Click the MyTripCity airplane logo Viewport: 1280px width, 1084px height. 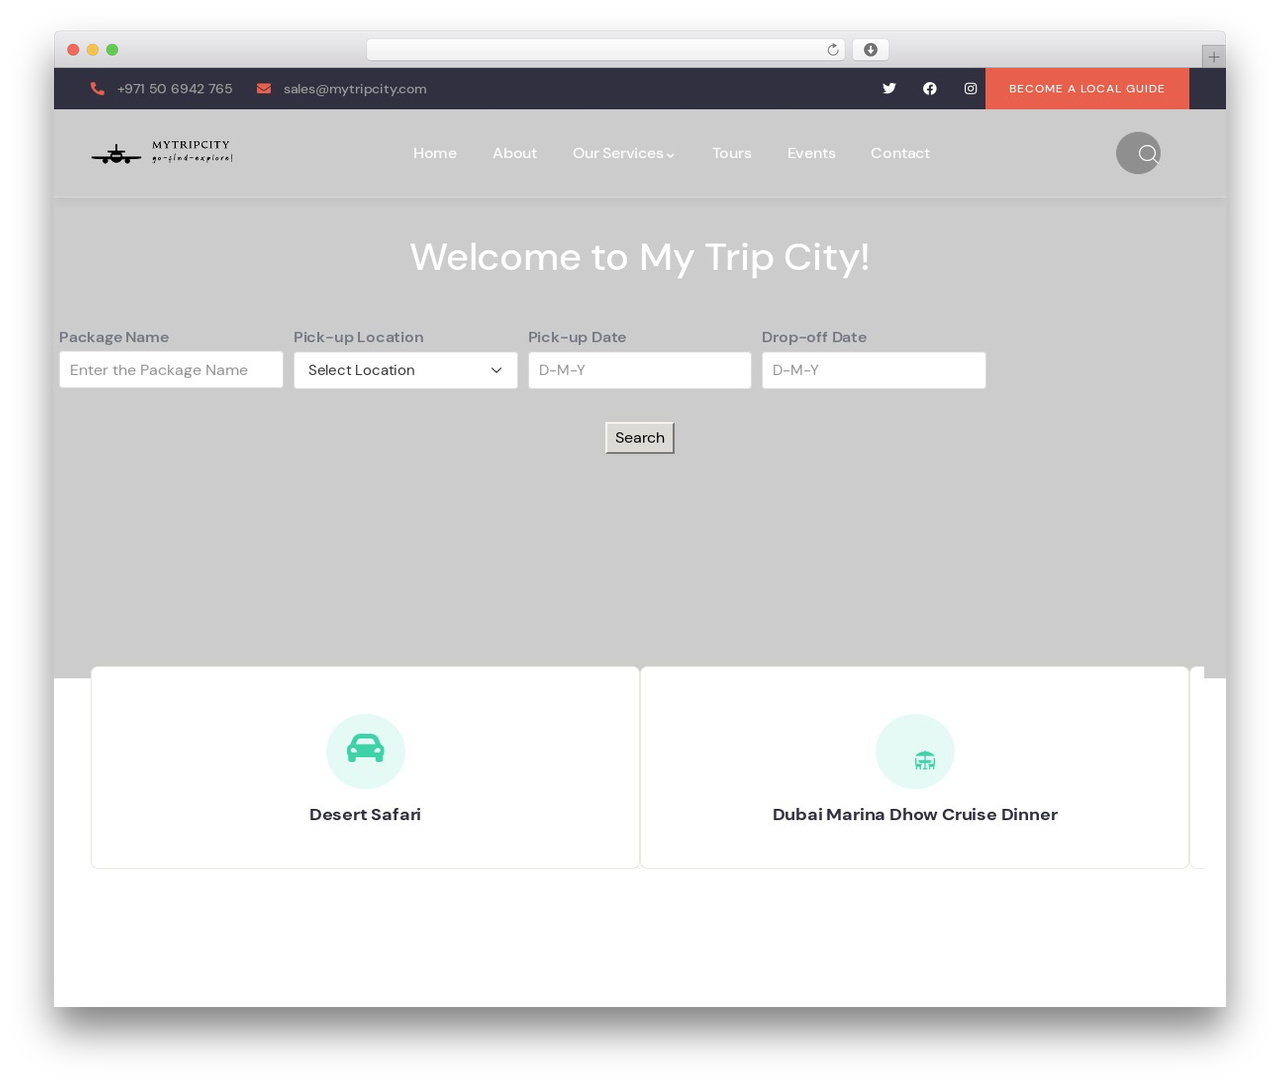(162, 152)
